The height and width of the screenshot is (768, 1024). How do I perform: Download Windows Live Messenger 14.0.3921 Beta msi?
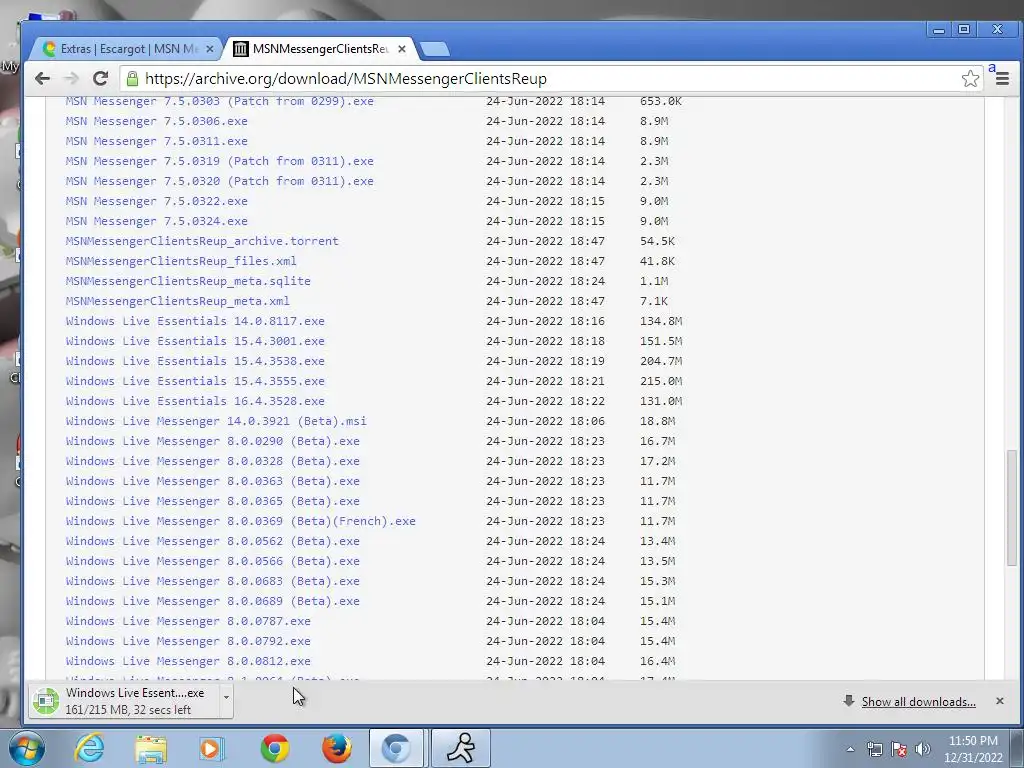tap(216, 421)
